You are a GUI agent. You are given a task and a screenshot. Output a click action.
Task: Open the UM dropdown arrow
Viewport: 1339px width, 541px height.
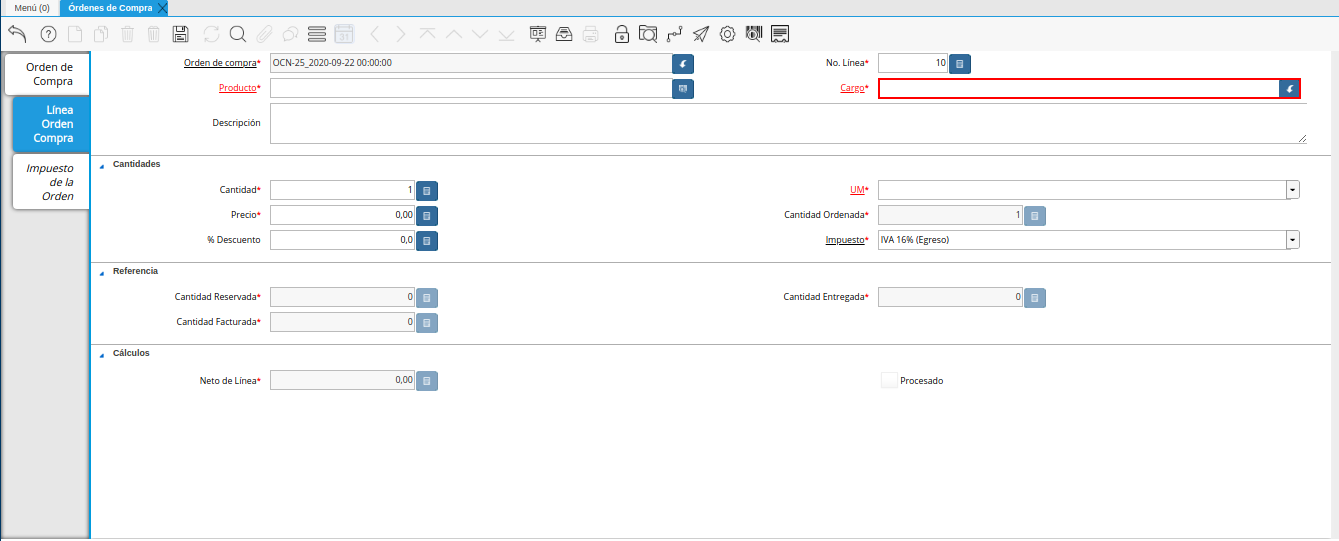(1293, 190)
